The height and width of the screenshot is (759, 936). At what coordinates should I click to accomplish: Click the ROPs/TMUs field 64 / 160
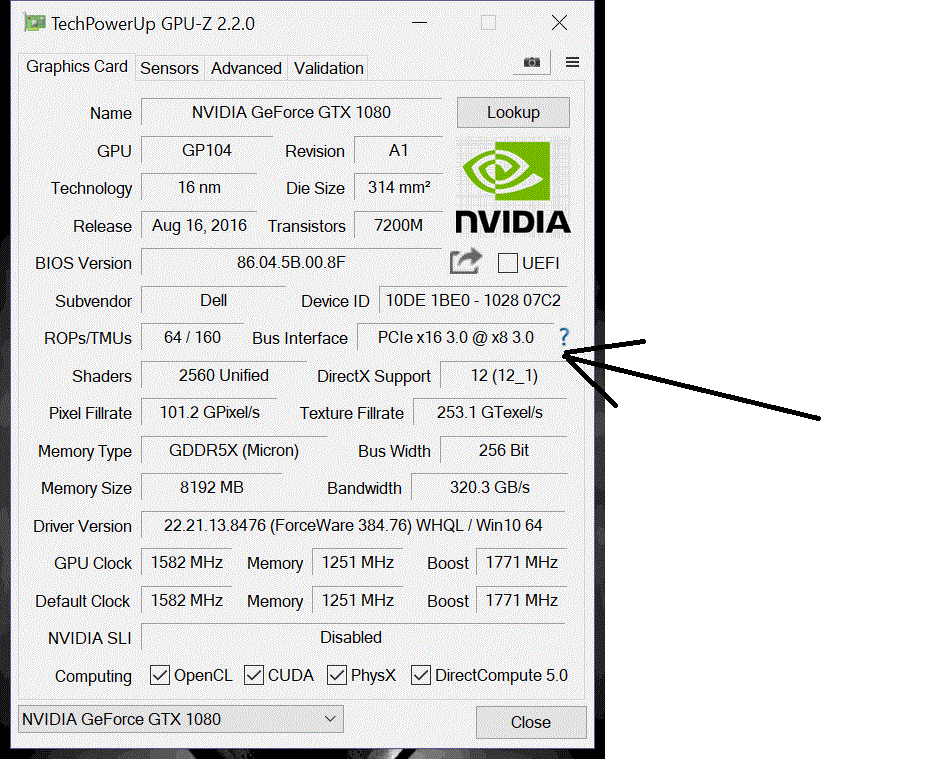[192, 337]
